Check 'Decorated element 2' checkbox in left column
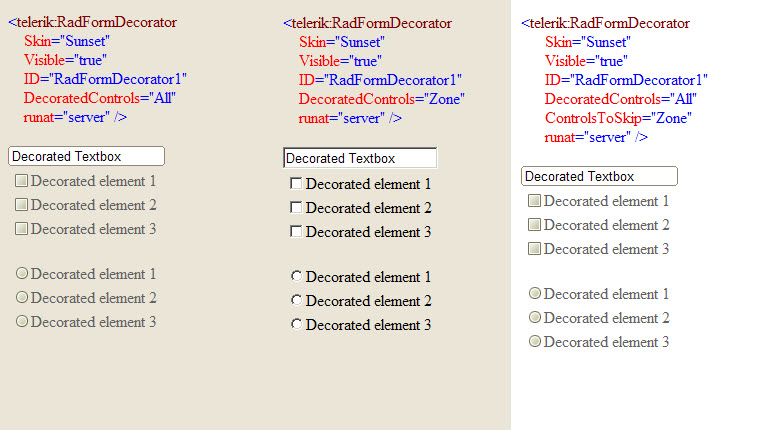The width and height of the screenshot is (768, 430). [21, 204]
